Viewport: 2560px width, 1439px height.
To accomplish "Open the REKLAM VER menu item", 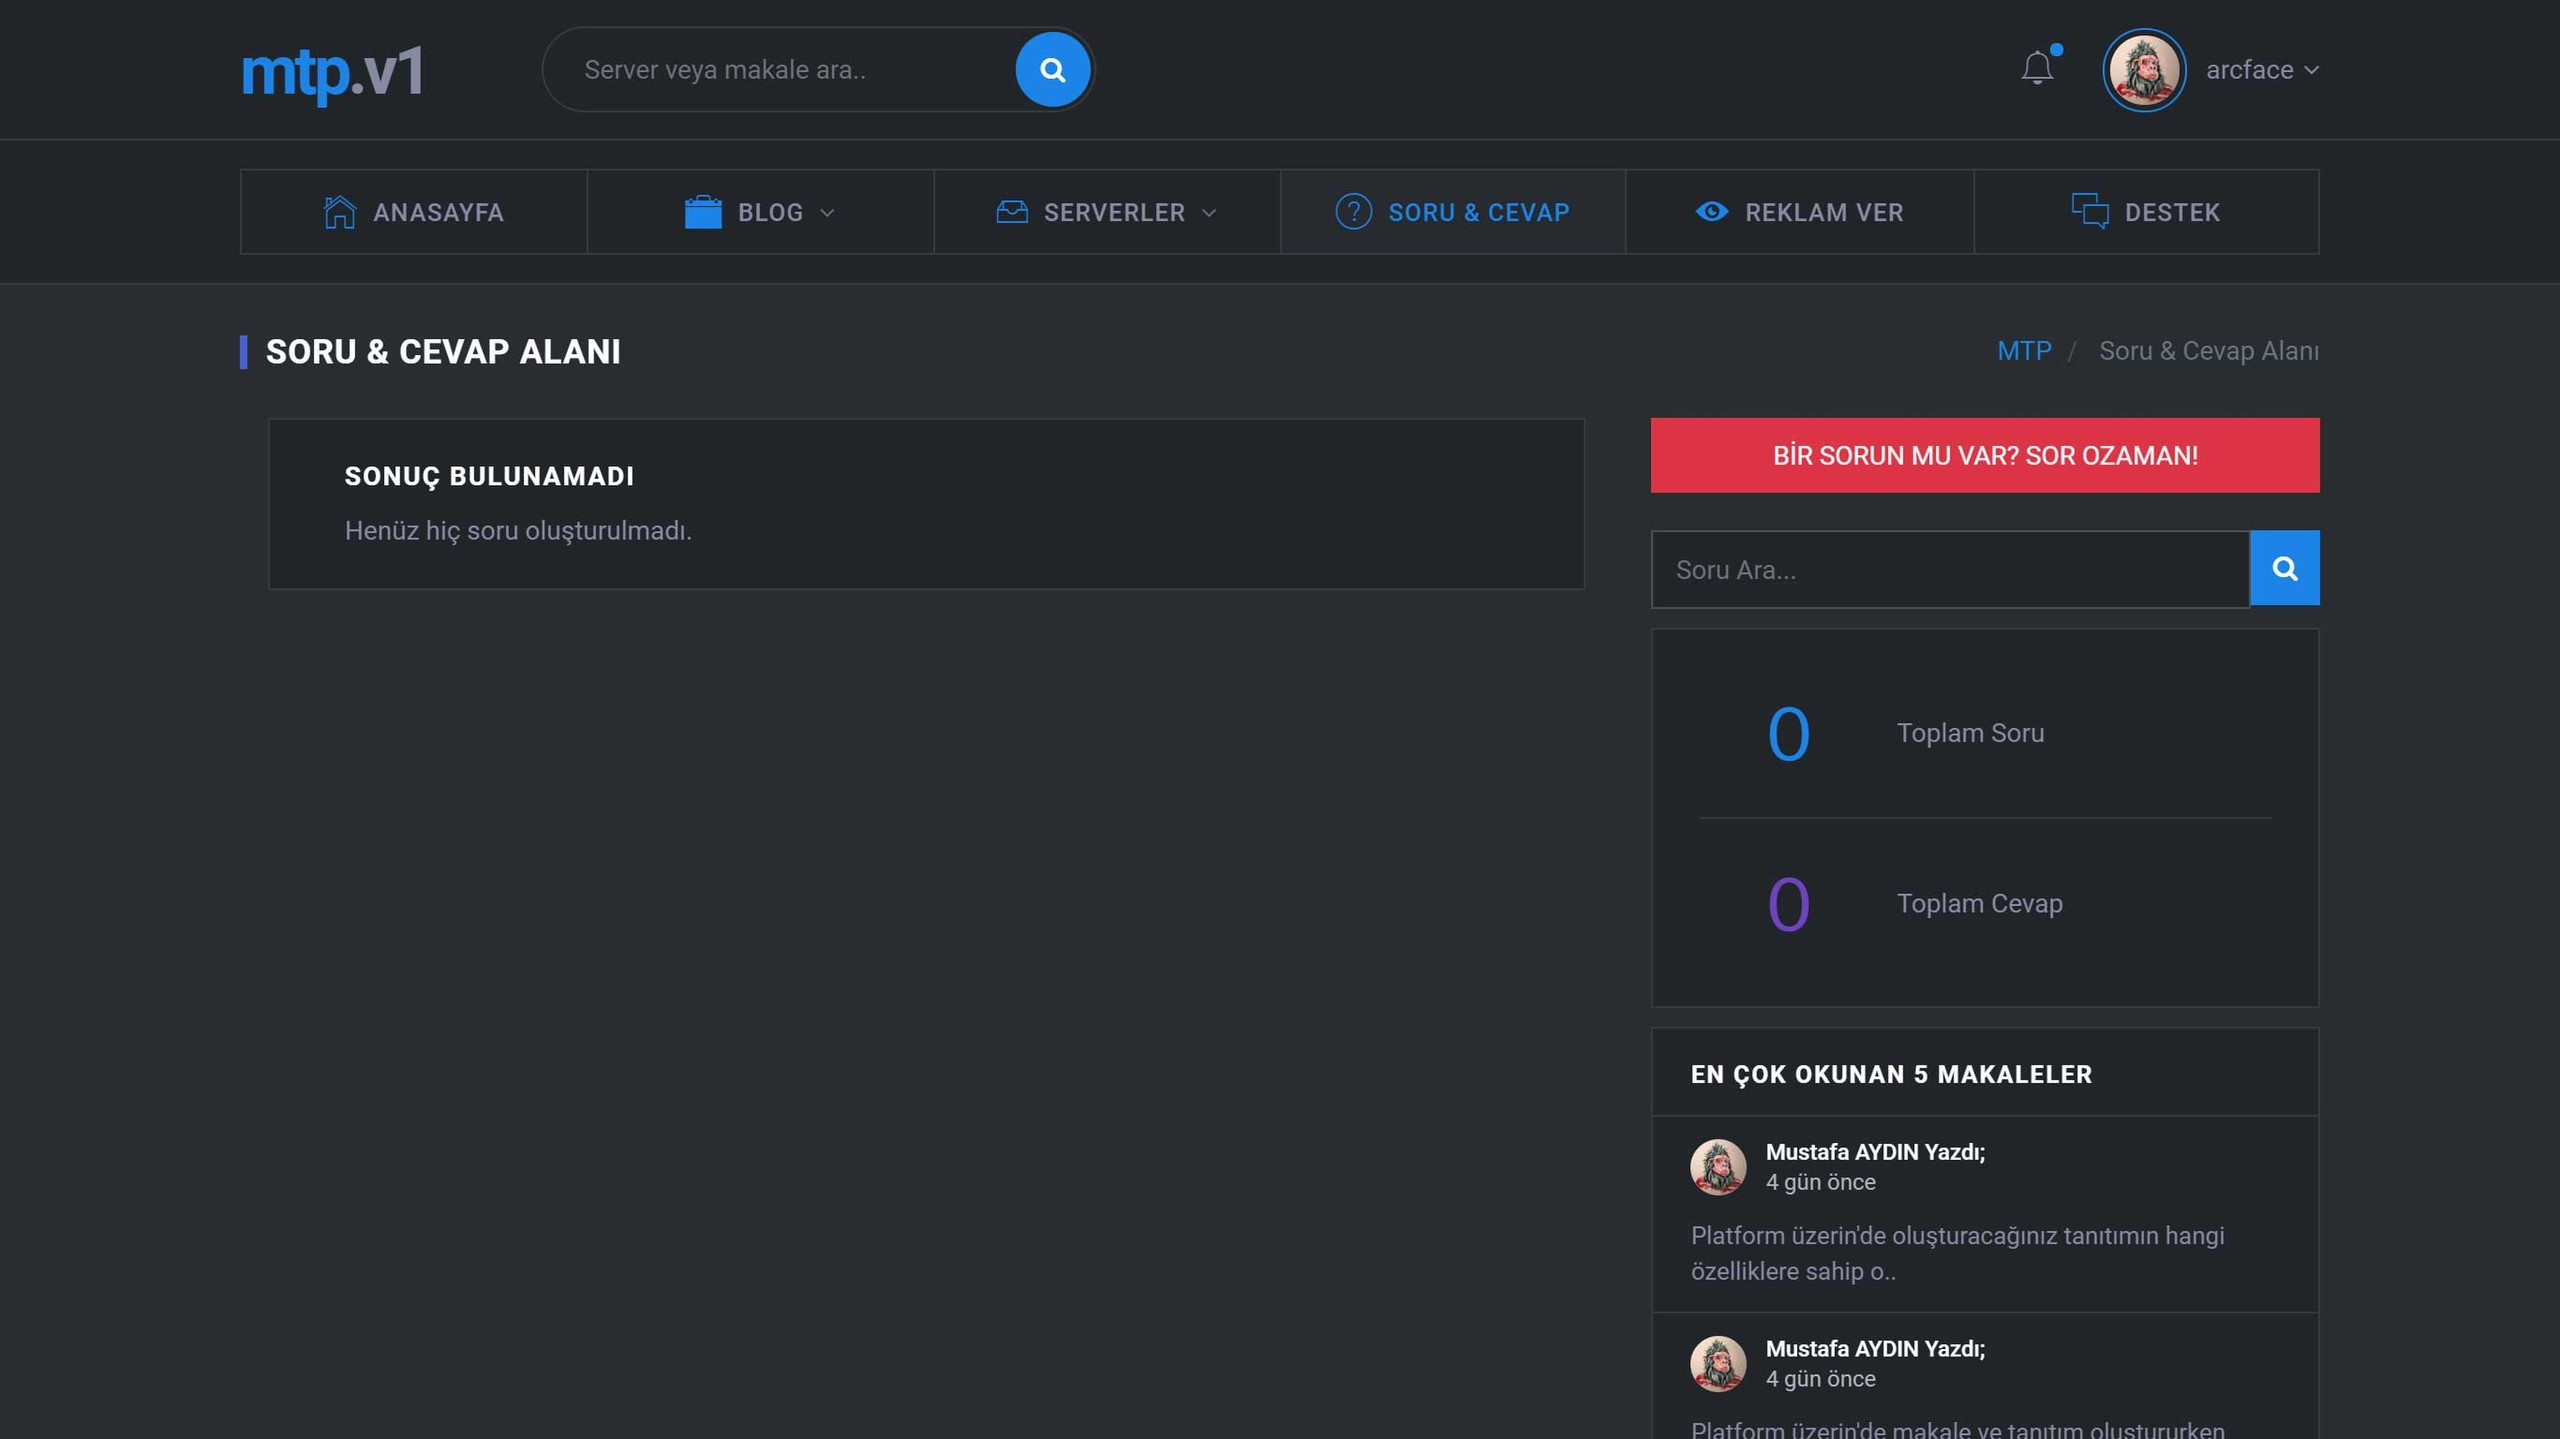I will tap(1800, 212).
